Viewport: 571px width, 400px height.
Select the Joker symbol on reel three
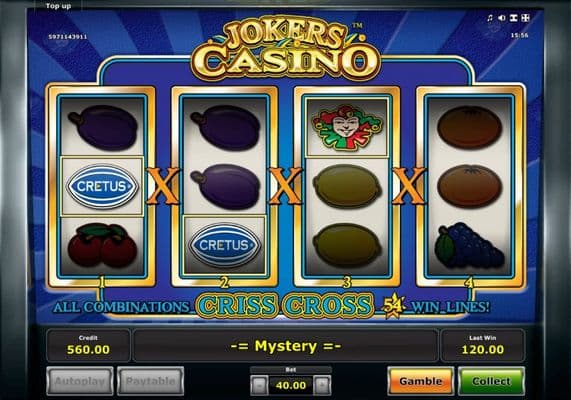347,127
